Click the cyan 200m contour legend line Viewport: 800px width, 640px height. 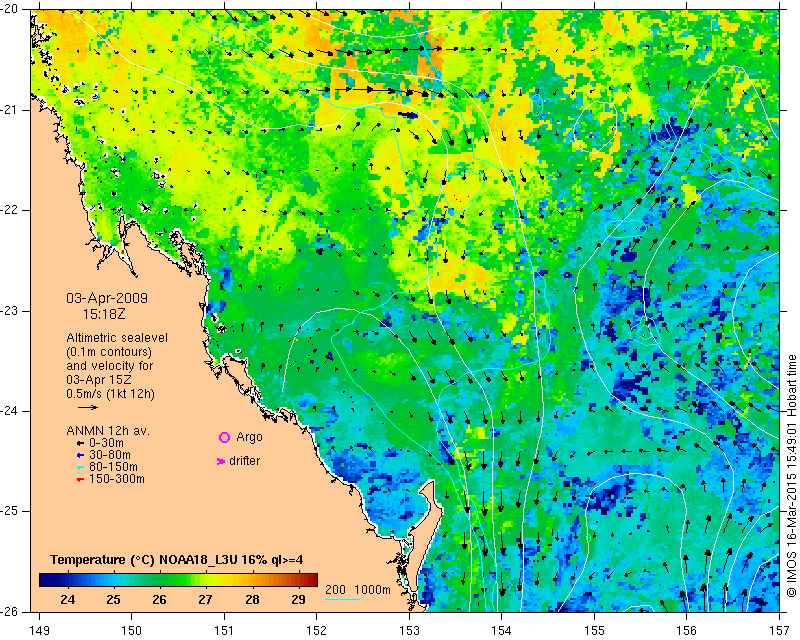point(342,599)
